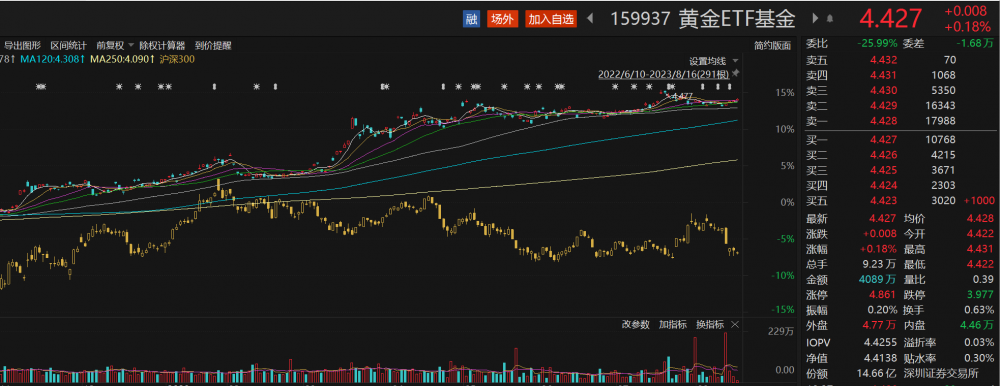Viewport: 1000px width, 386px height.
Task: Toggle the 沪深300 overlay comparison
Action: (178, 59)
